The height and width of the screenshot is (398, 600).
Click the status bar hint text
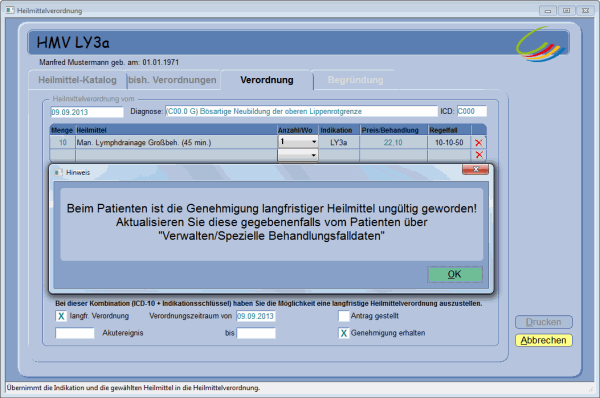[x=133, y=388]
